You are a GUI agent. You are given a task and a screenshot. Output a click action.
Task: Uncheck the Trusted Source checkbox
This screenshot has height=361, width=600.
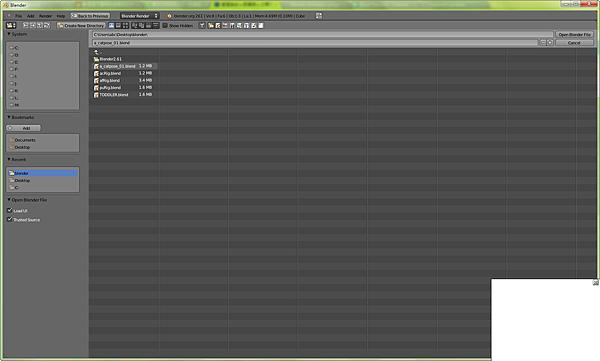pyautogui.click(x=10, y=219)
